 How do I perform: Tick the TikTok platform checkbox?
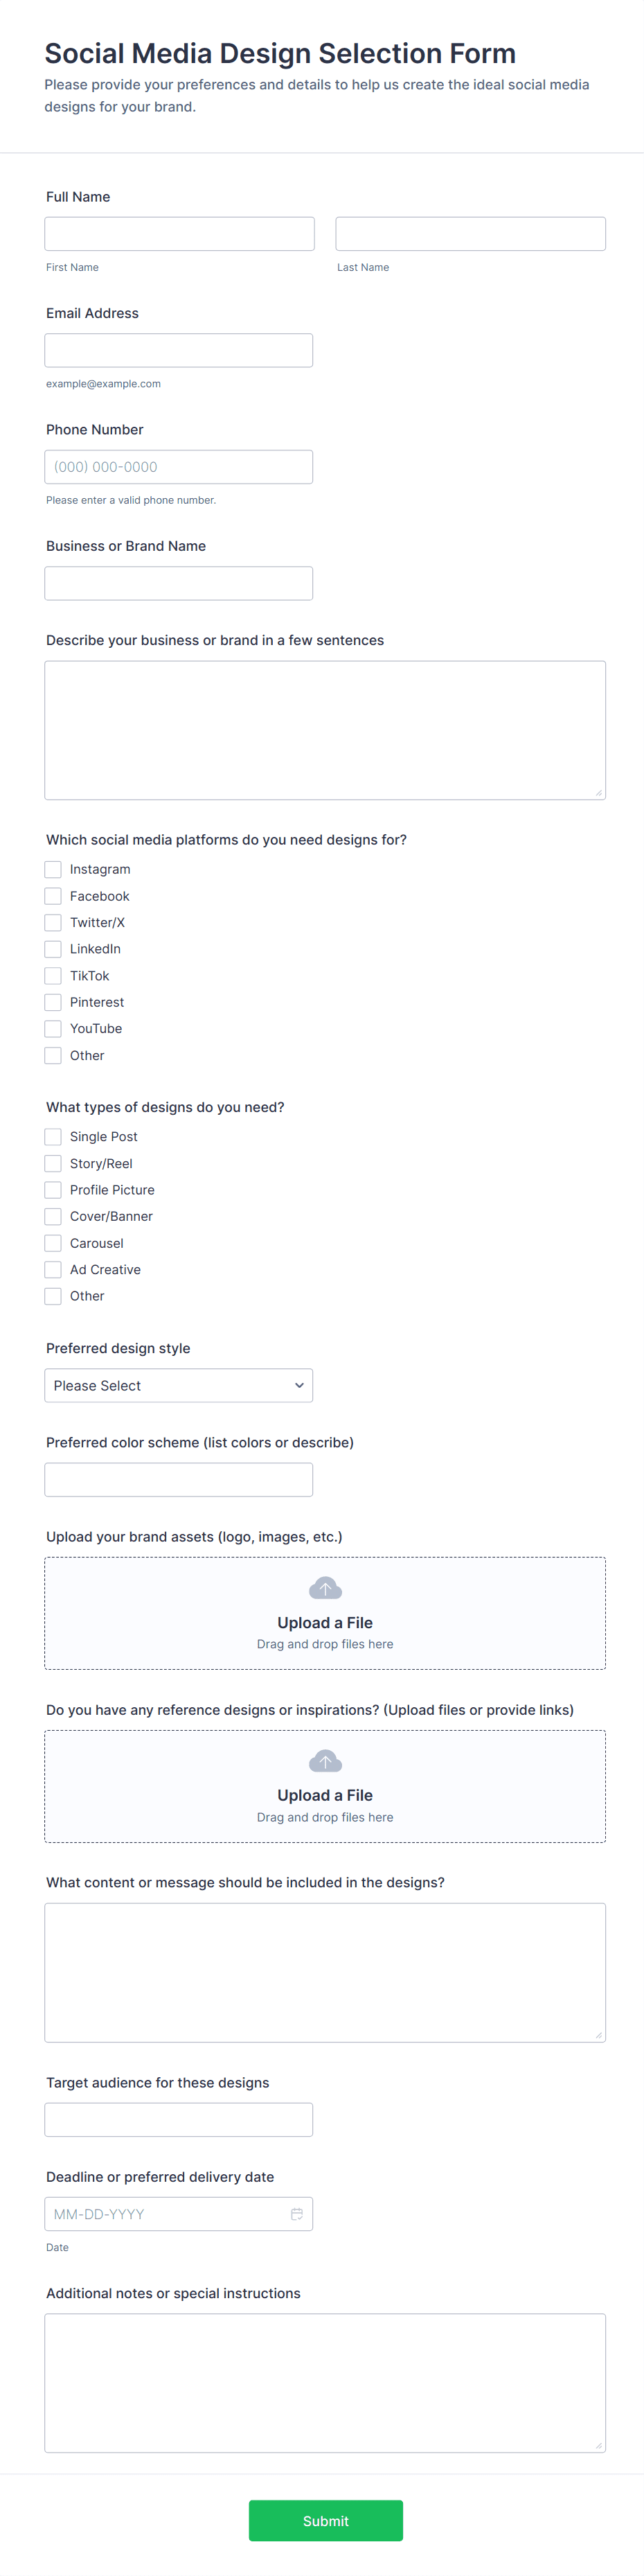[x=53, y=976]
